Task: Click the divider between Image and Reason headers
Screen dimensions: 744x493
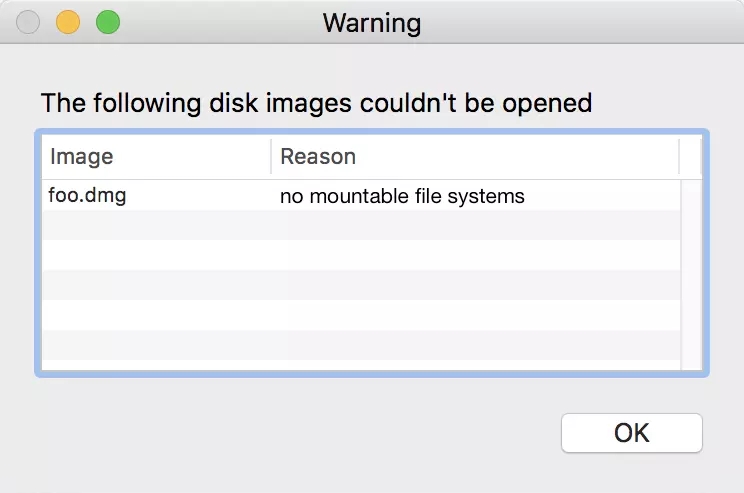Action: click(x=271, y=157)
